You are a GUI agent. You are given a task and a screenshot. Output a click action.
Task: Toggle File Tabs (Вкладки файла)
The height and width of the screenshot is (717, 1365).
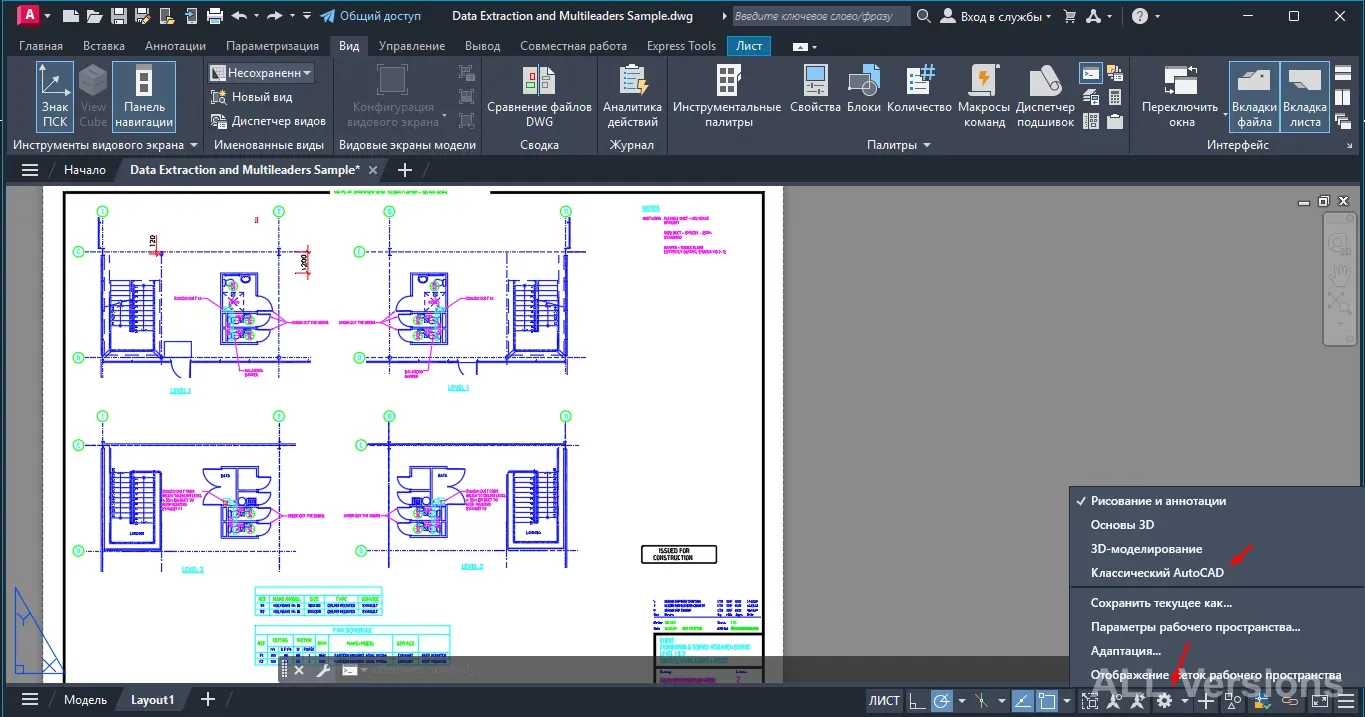coord(1254,96)
